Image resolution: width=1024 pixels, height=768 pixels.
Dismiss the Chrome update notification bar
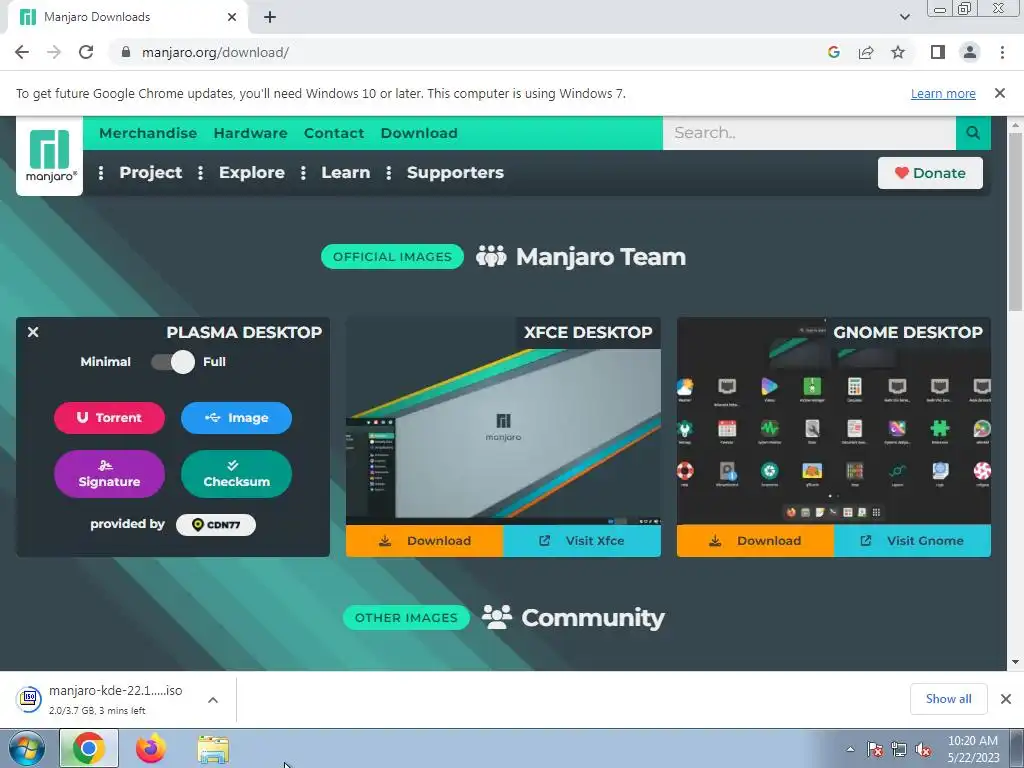(999, 93)
